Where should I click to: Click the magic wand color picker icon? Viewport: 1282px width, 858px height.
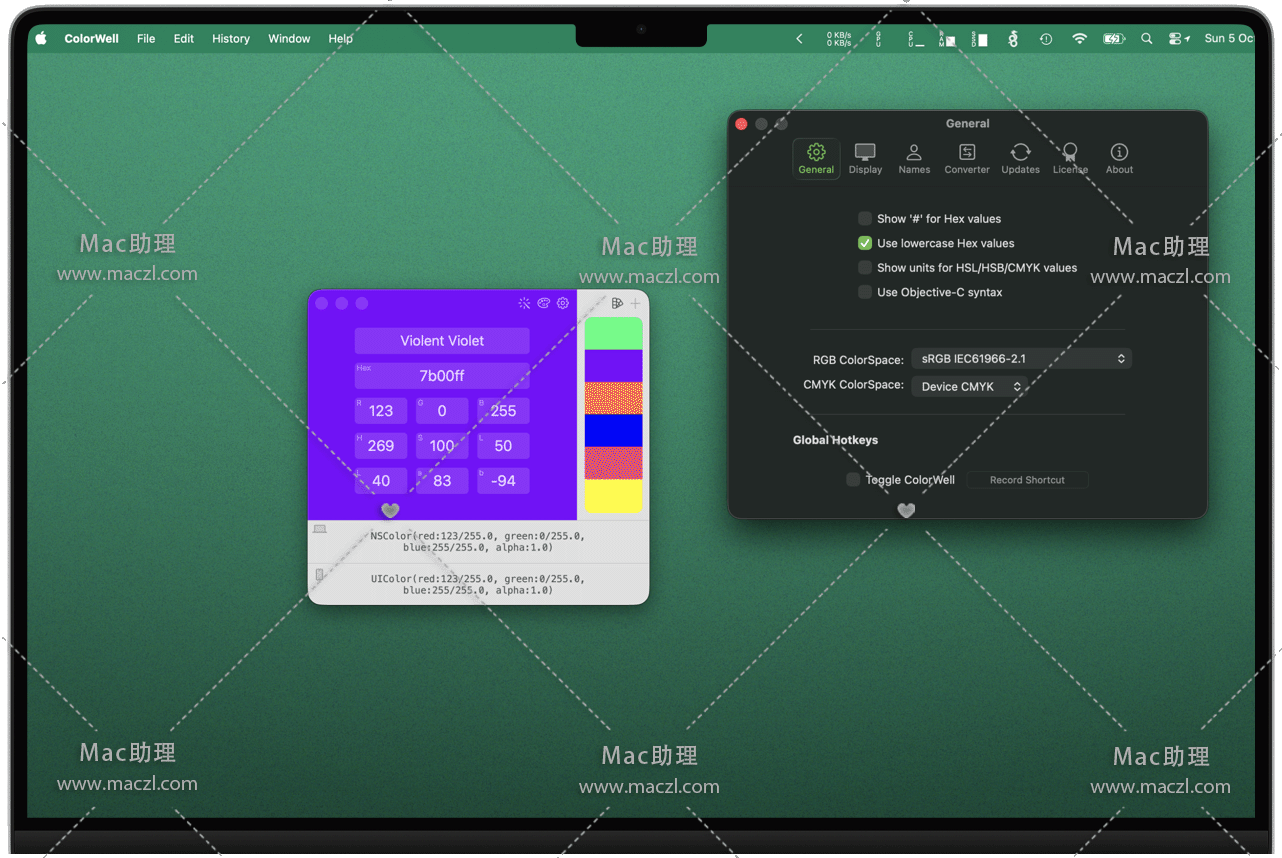click(524, 303)
